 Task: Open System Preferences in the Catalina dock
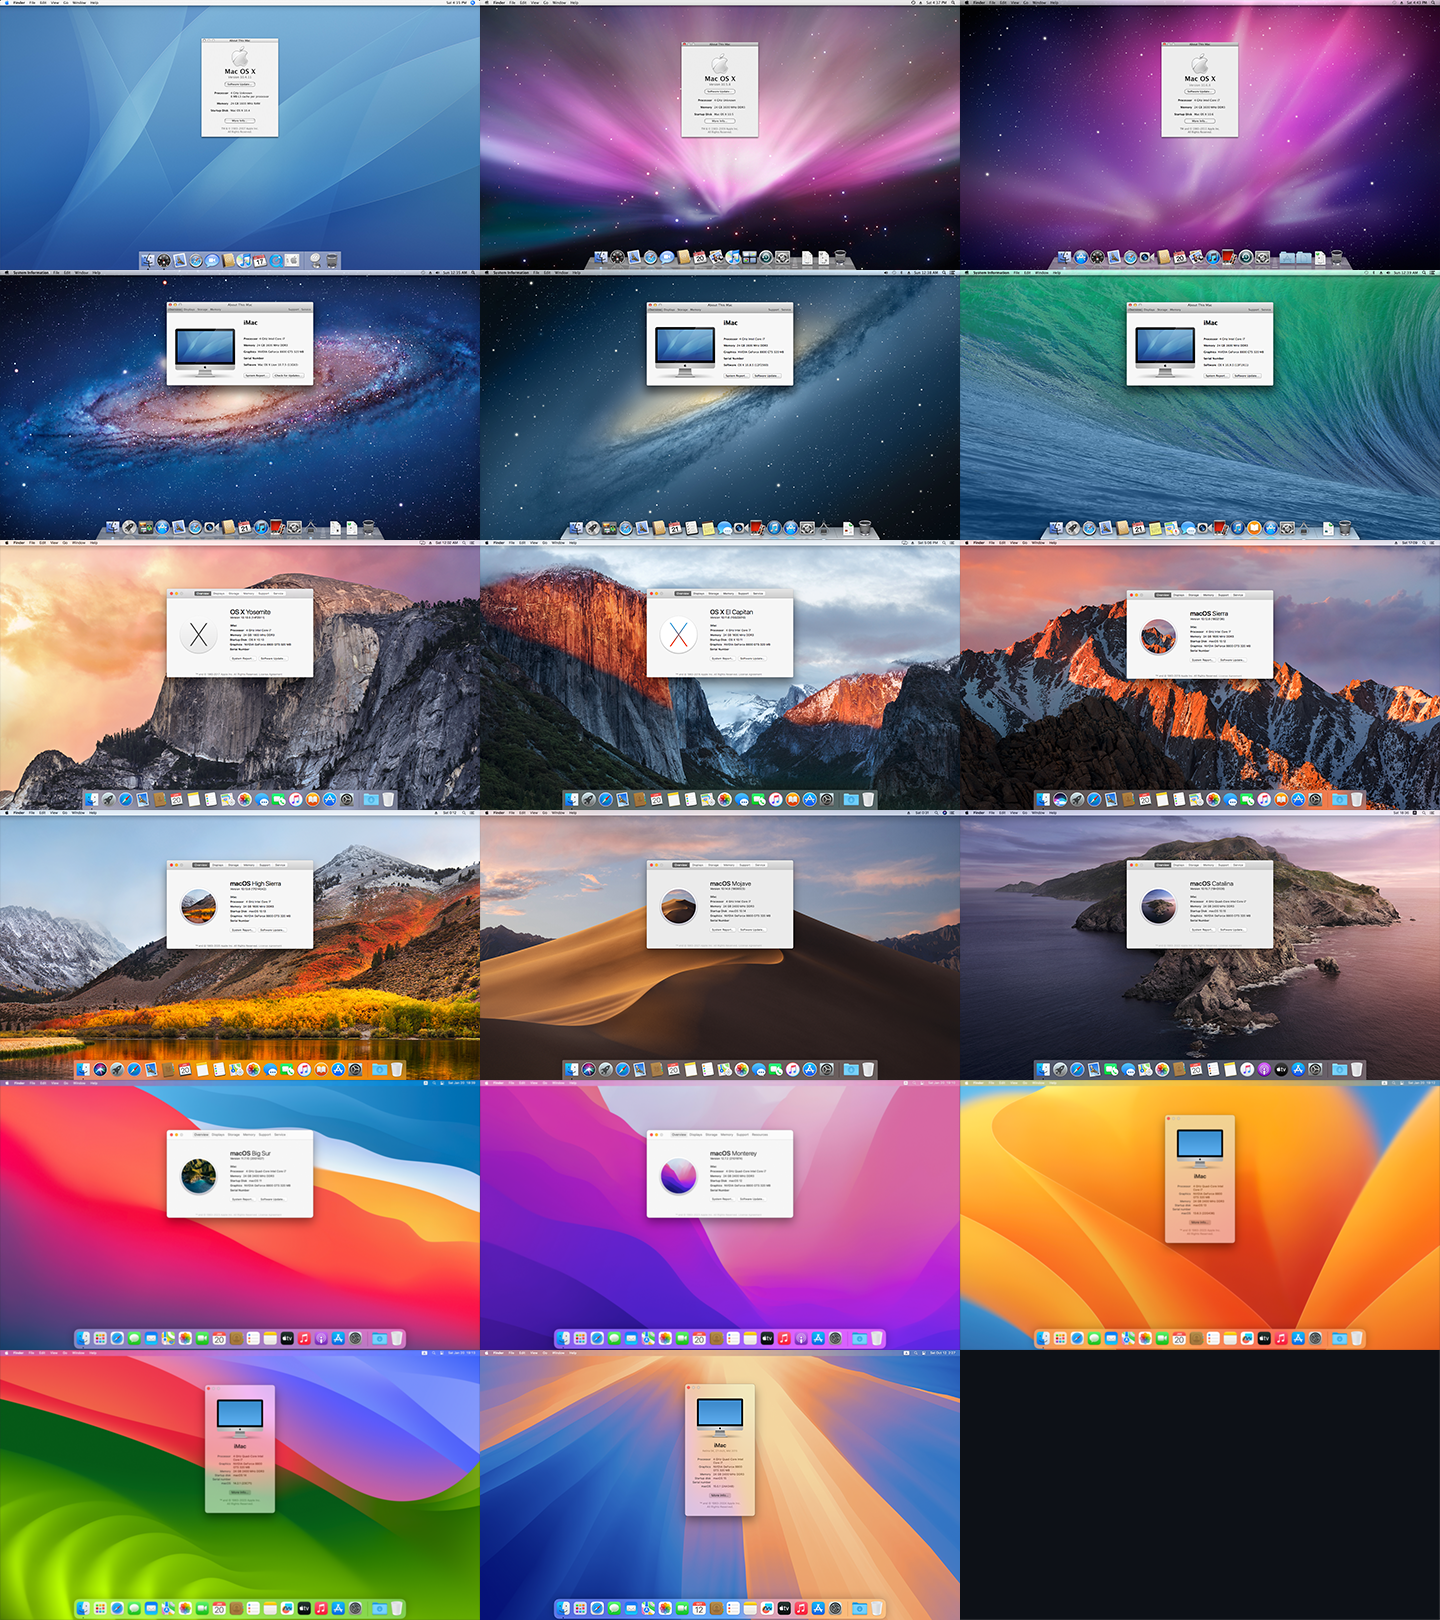point(1315,1069)
